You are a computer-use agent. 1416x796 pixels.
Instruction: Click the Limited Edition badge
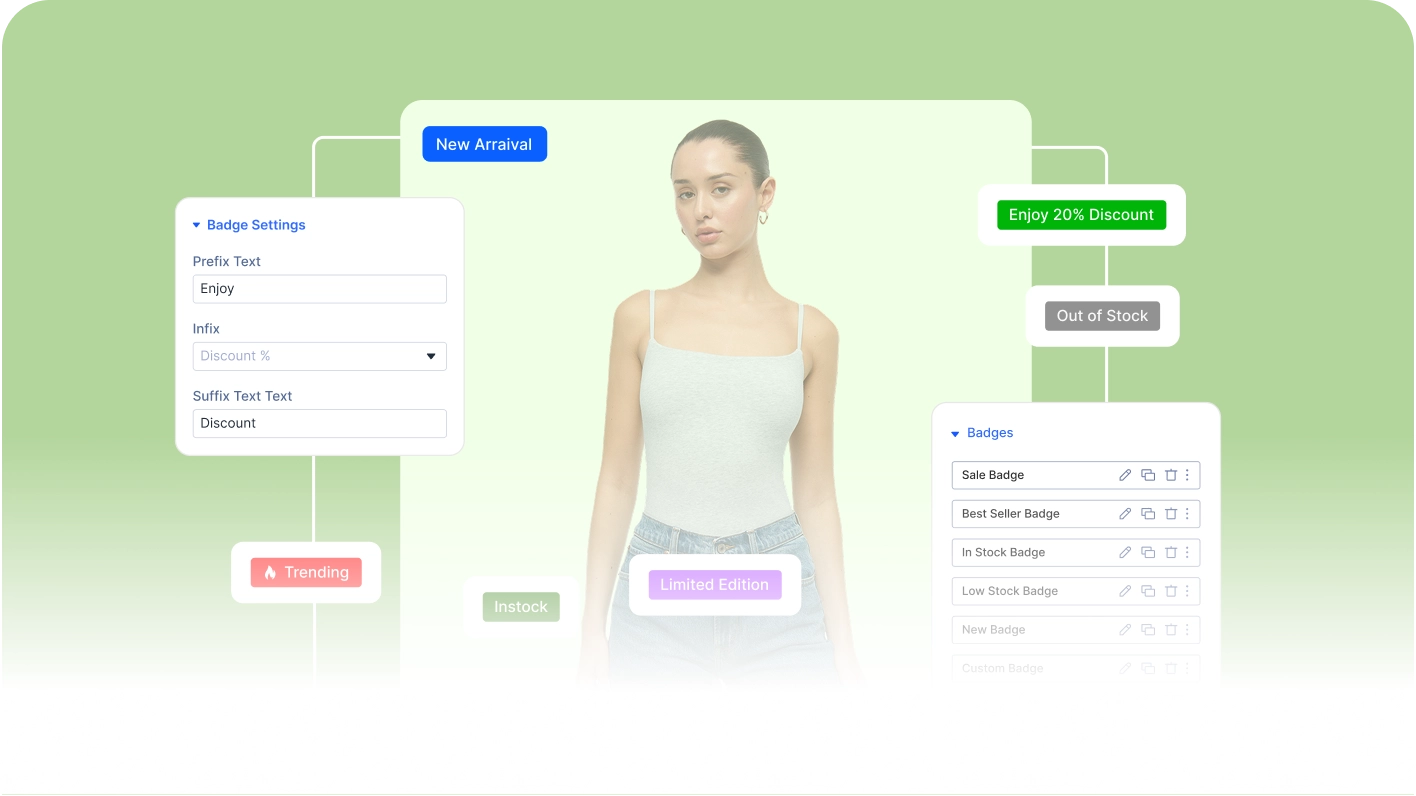click(x=714, y=585)
